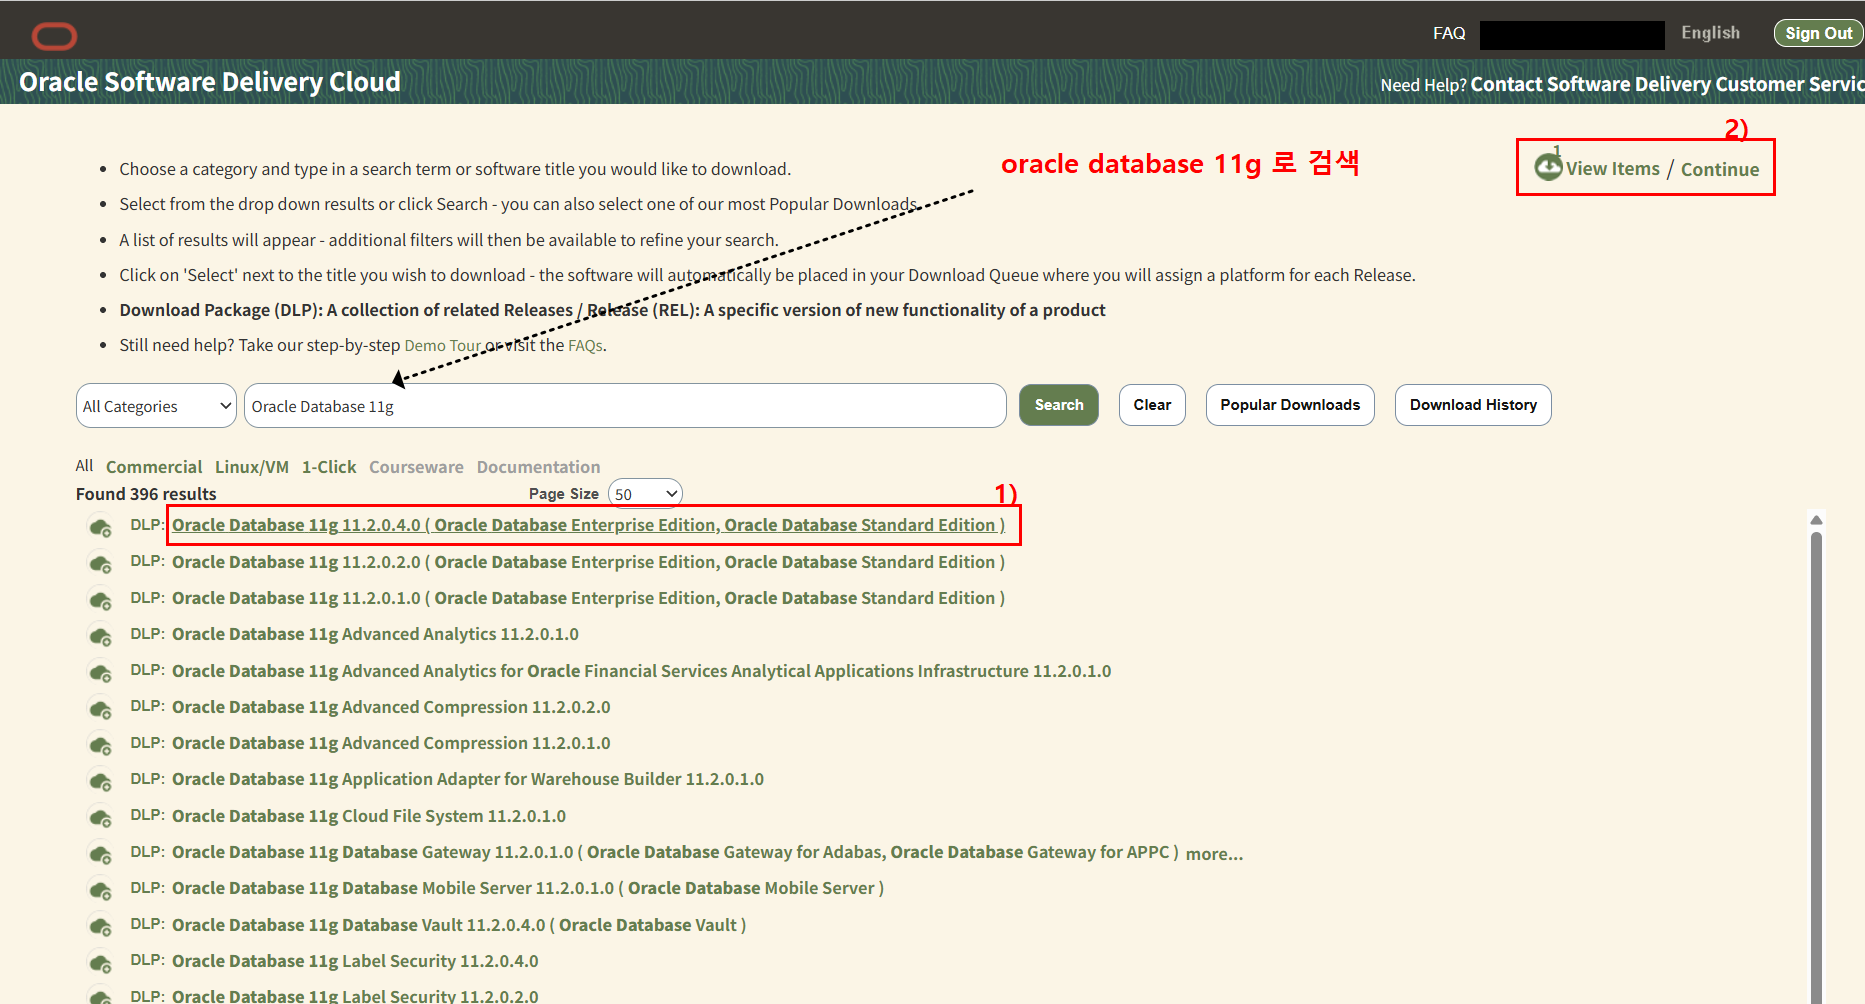Open Oracle Database 11g 11.2.0.4.0 package link

(588, 525)
